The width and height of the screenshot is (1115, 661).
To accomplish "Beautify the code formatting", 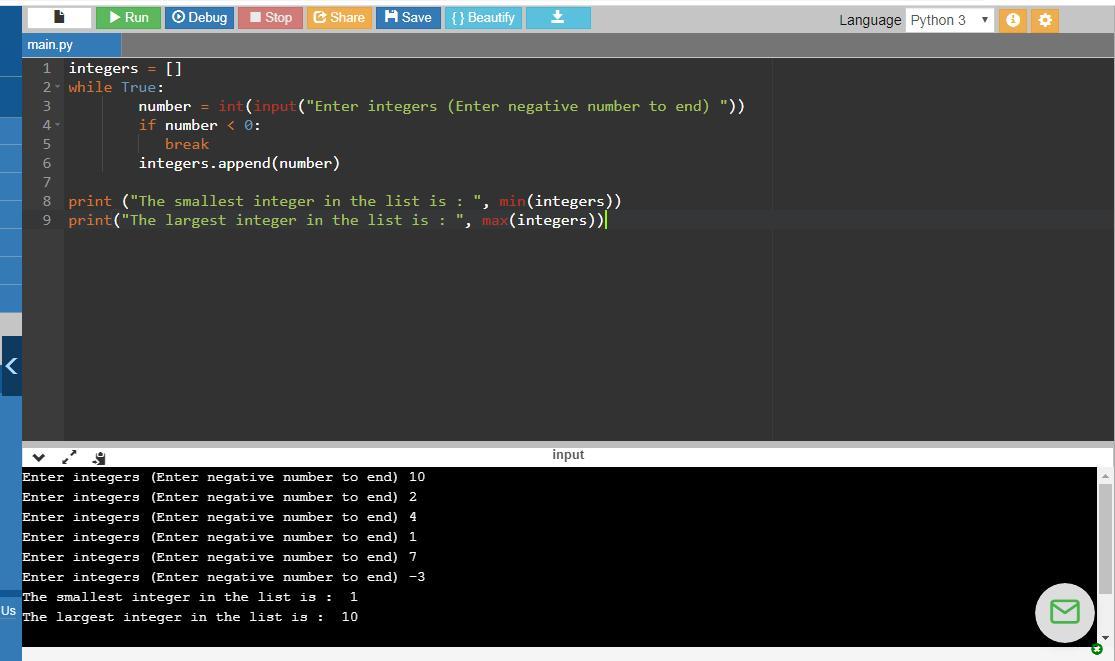I will (484, 18).
